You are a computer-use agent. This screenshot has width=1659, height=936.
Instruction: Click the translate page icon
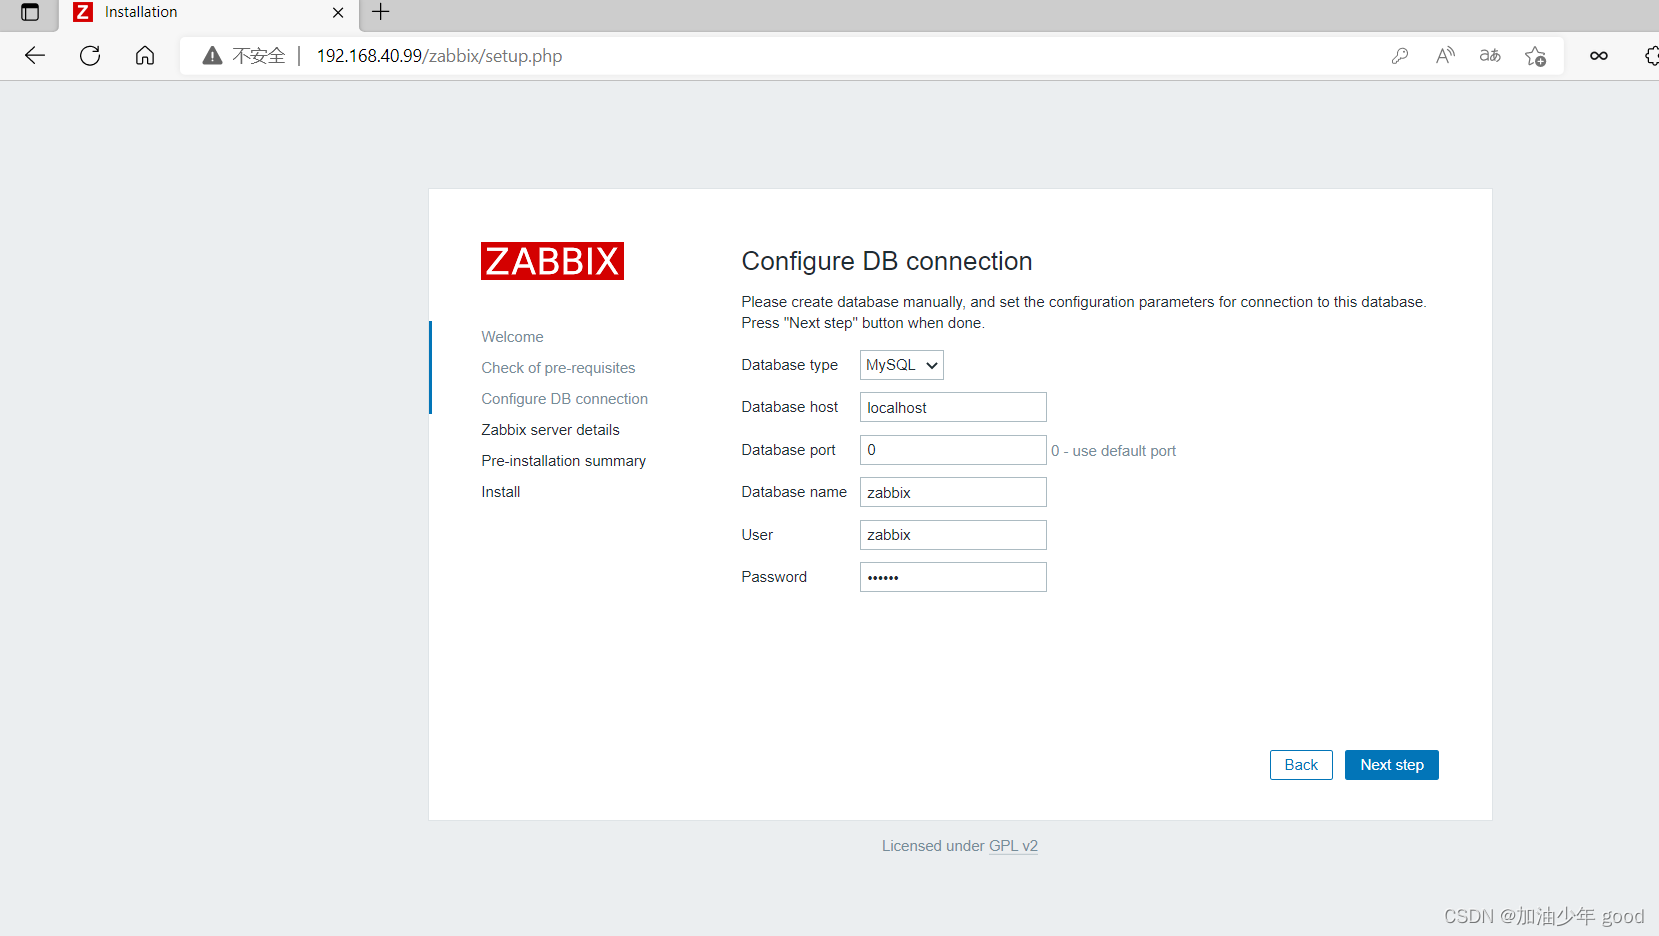(x=1490, y=56)
